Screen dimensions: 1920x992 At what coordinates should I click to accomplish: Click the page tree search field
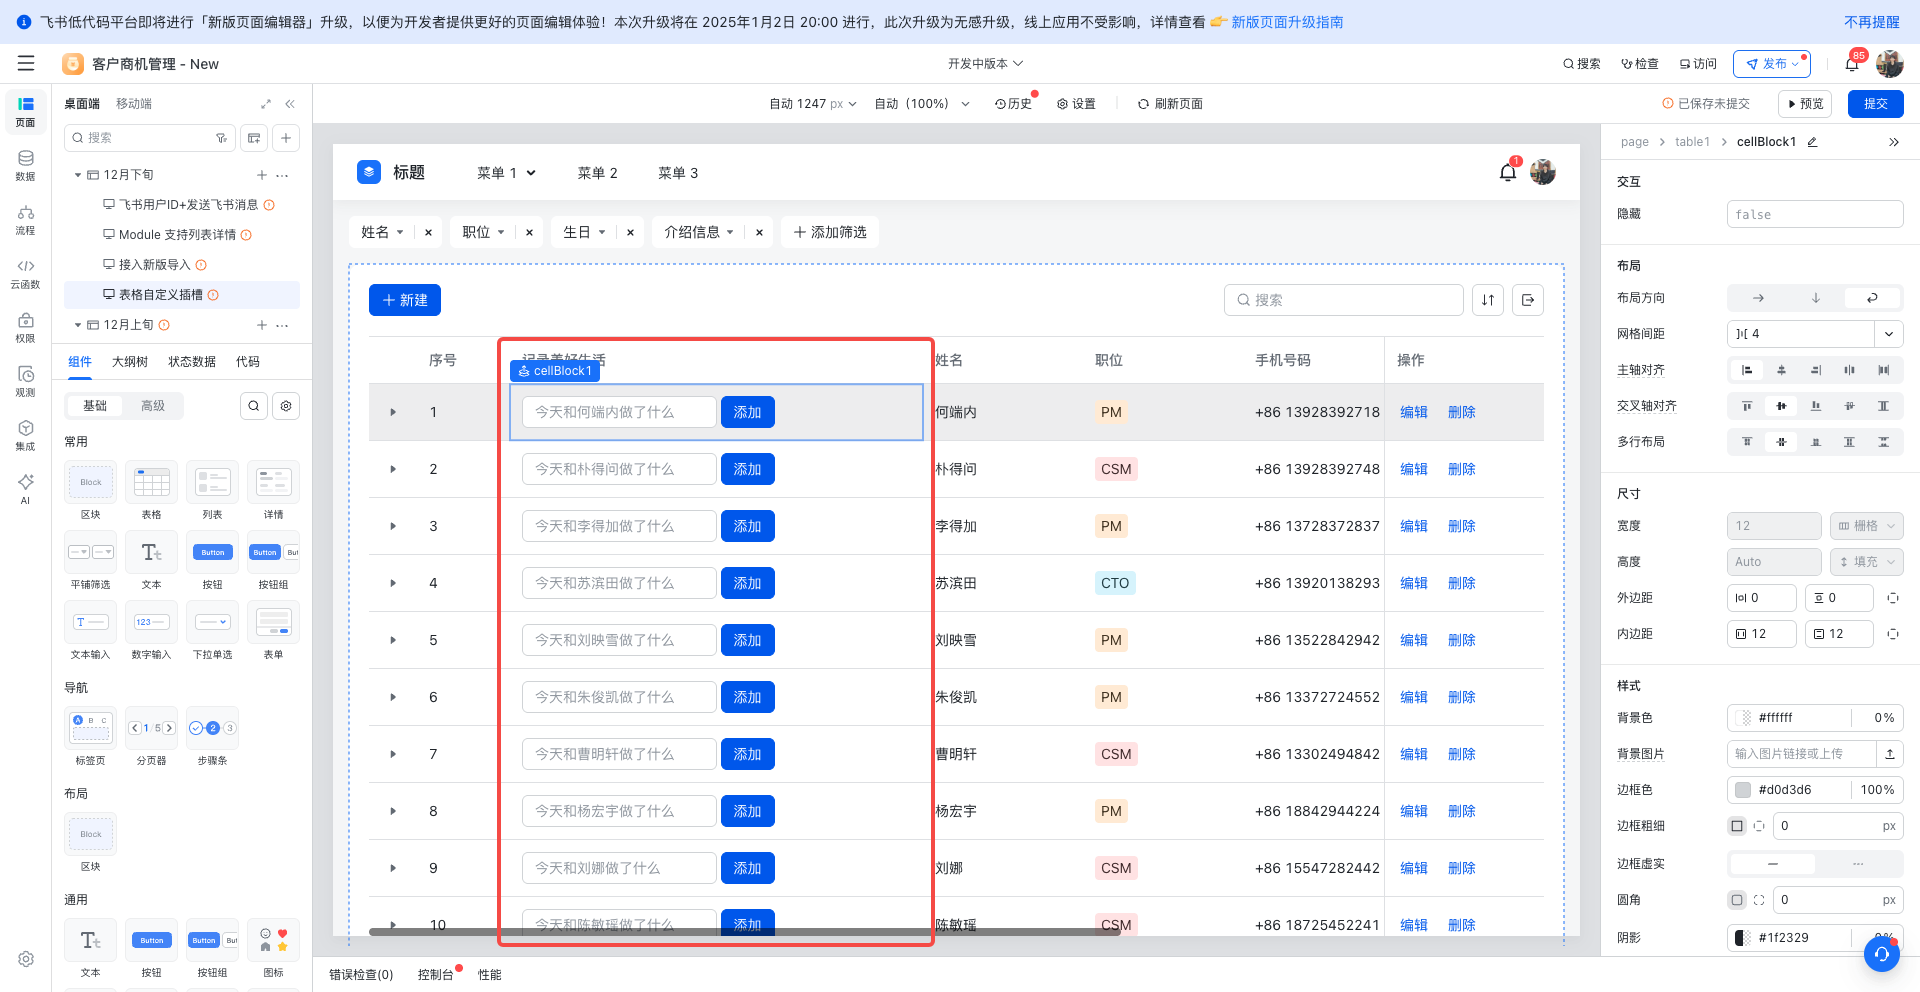pos(150,138)
